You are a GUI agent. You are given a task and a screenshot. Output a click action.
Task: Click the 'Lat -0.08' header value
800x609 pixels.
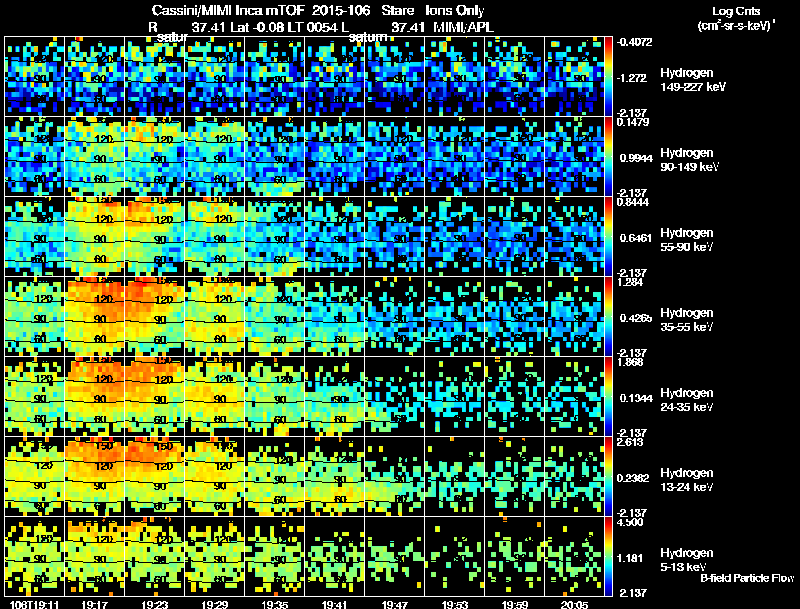pyautogui.click(x=257, y=27)
